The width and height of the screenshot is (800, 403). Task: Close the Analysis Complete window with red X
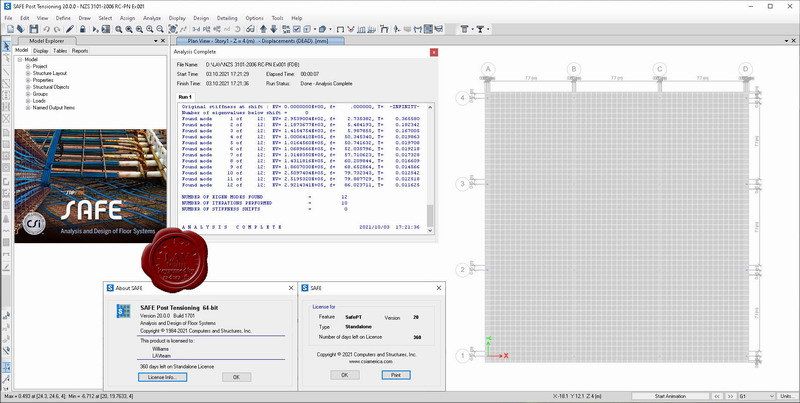point(434,52)
